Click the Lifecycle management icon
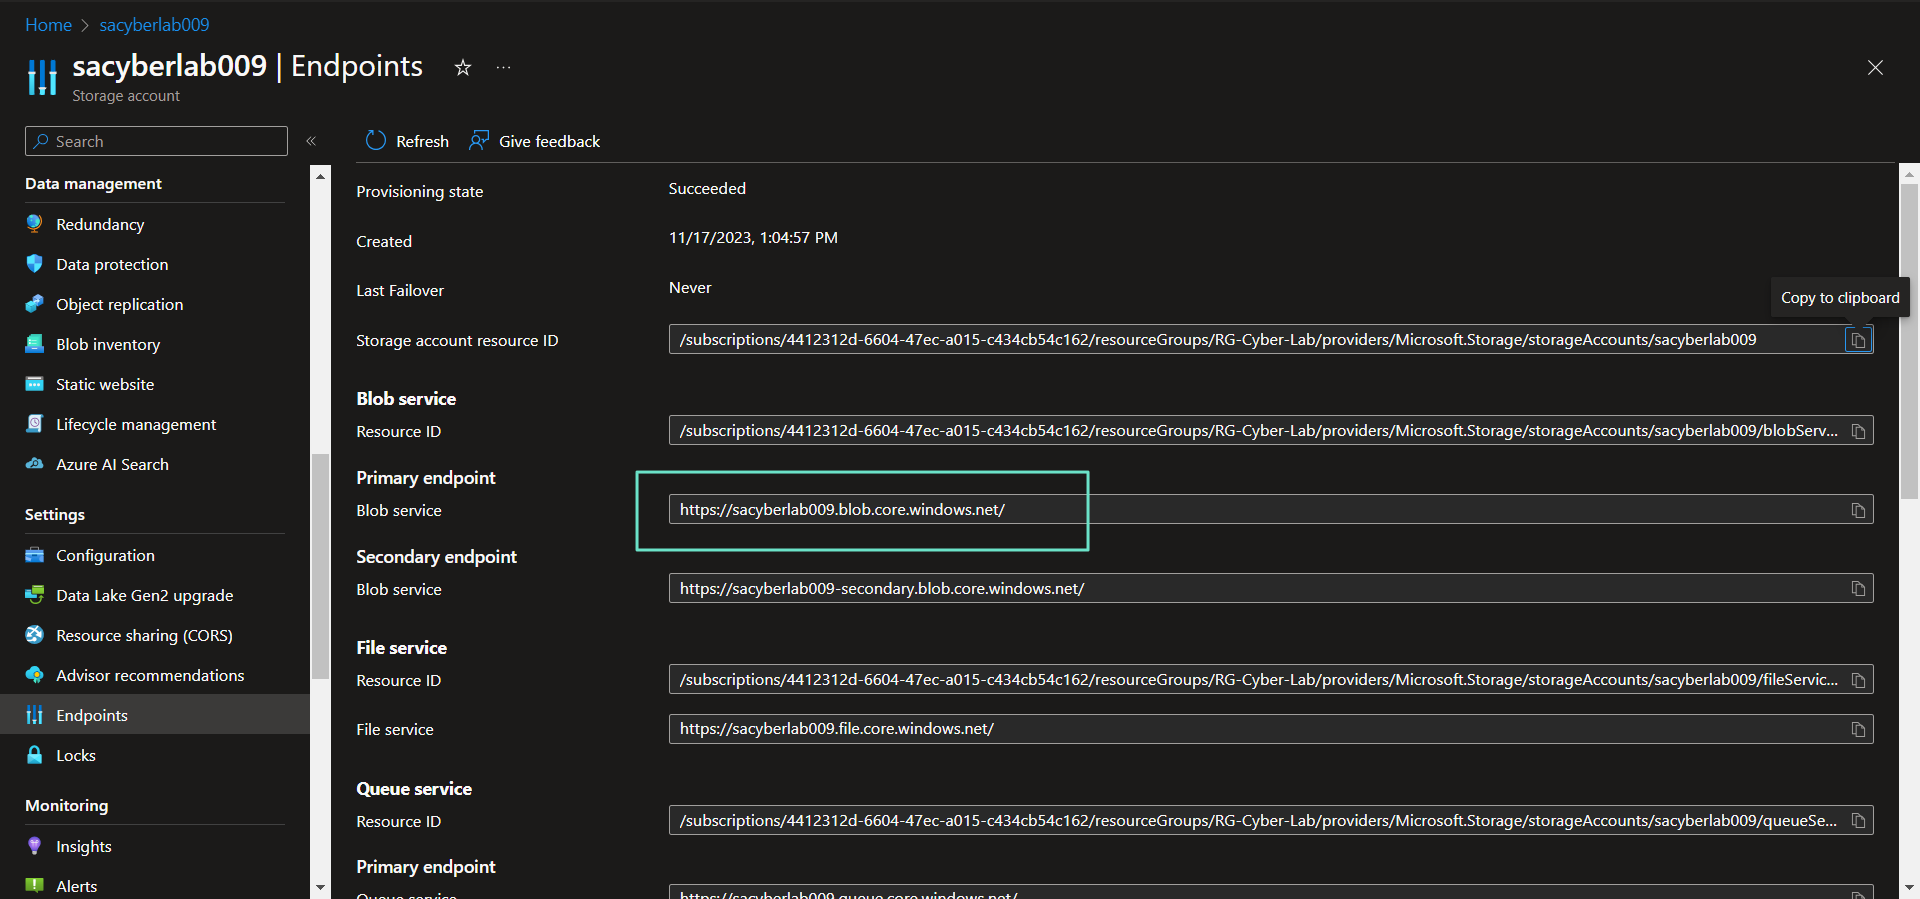Screen dimensions: 1920x899 (x=35, y=424)
